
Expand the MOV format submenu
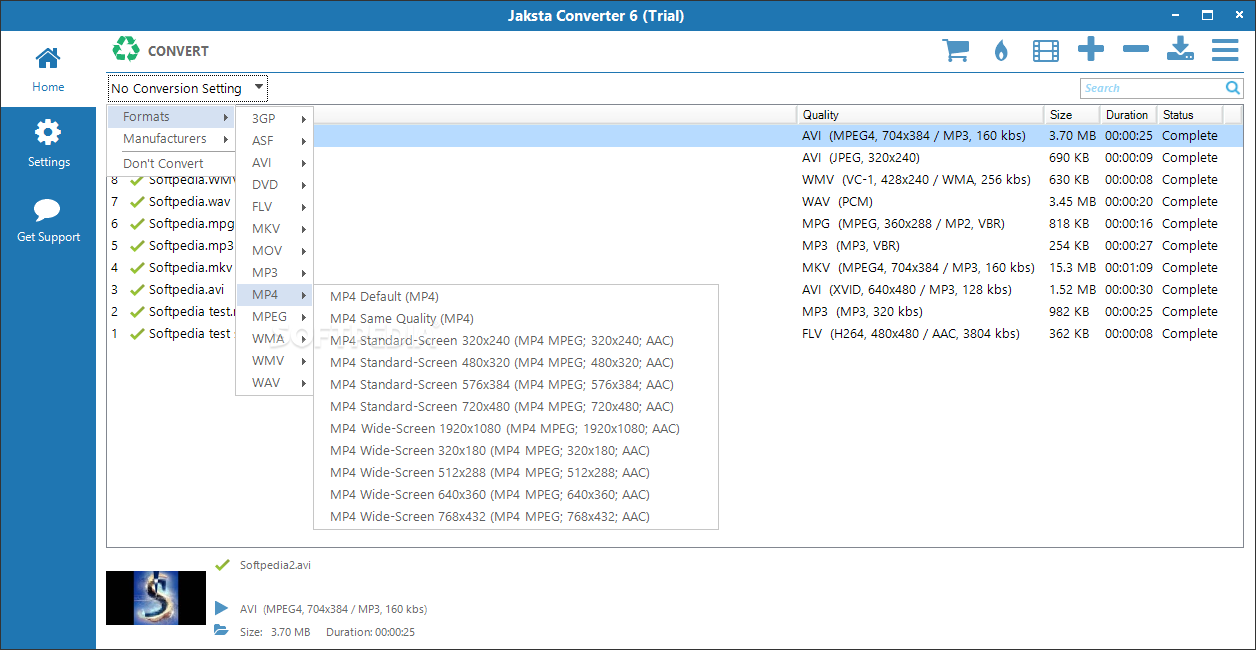point(274,251)
